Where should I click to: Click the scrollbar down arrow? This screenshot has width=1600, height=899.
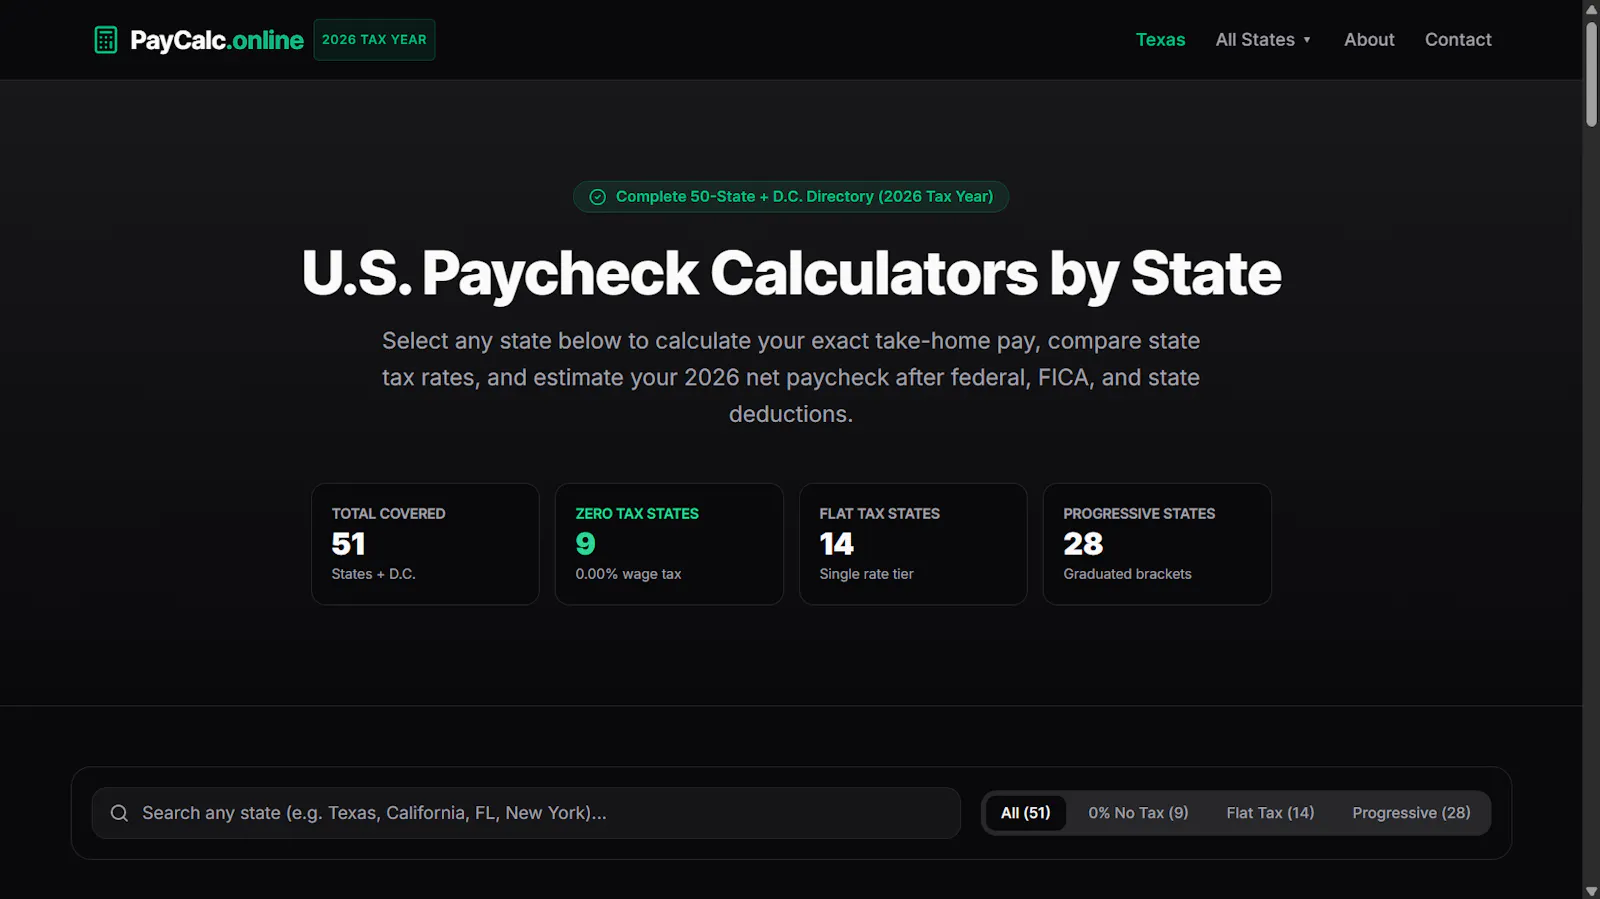[x=1591, y=890]
